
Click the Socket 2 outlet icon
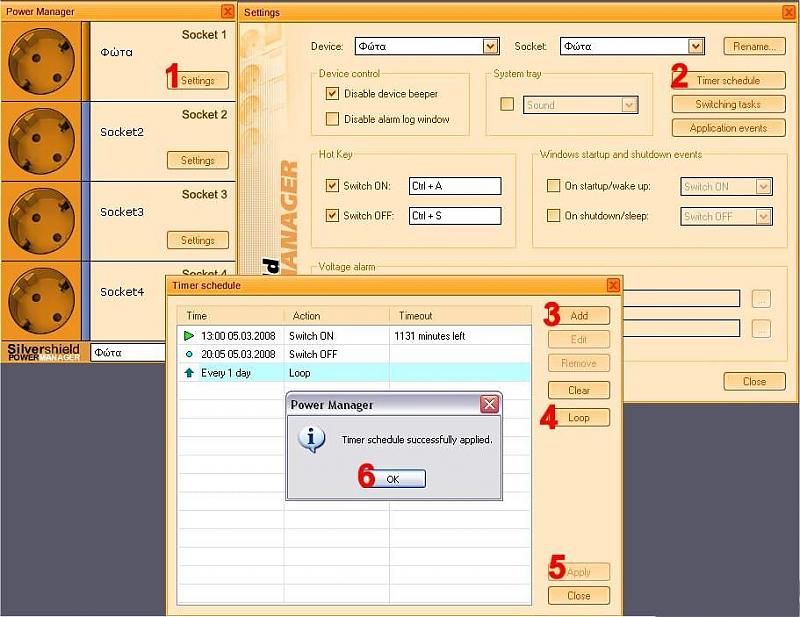click(42, 141)
